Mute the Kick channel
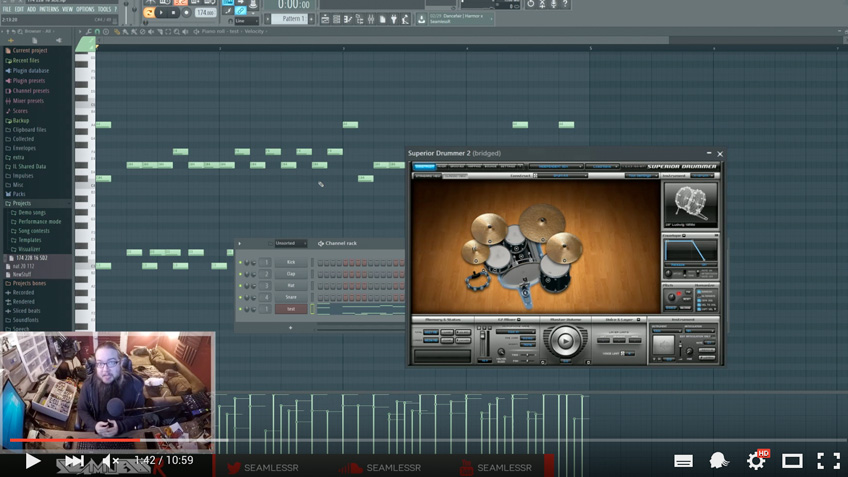The width and height of the screenshot is (848, 477). pyautogui.click(x=241, y=262)
